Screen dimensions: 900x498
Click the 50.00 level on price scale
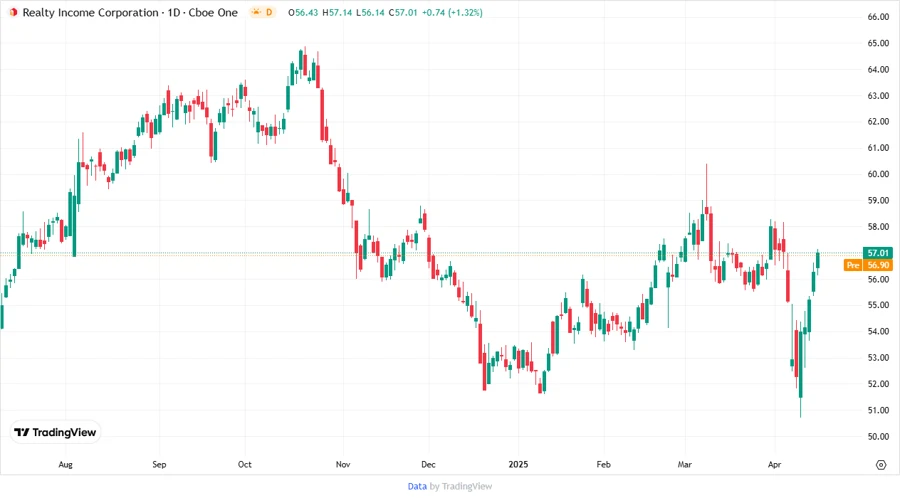click(x=878, y=437)
